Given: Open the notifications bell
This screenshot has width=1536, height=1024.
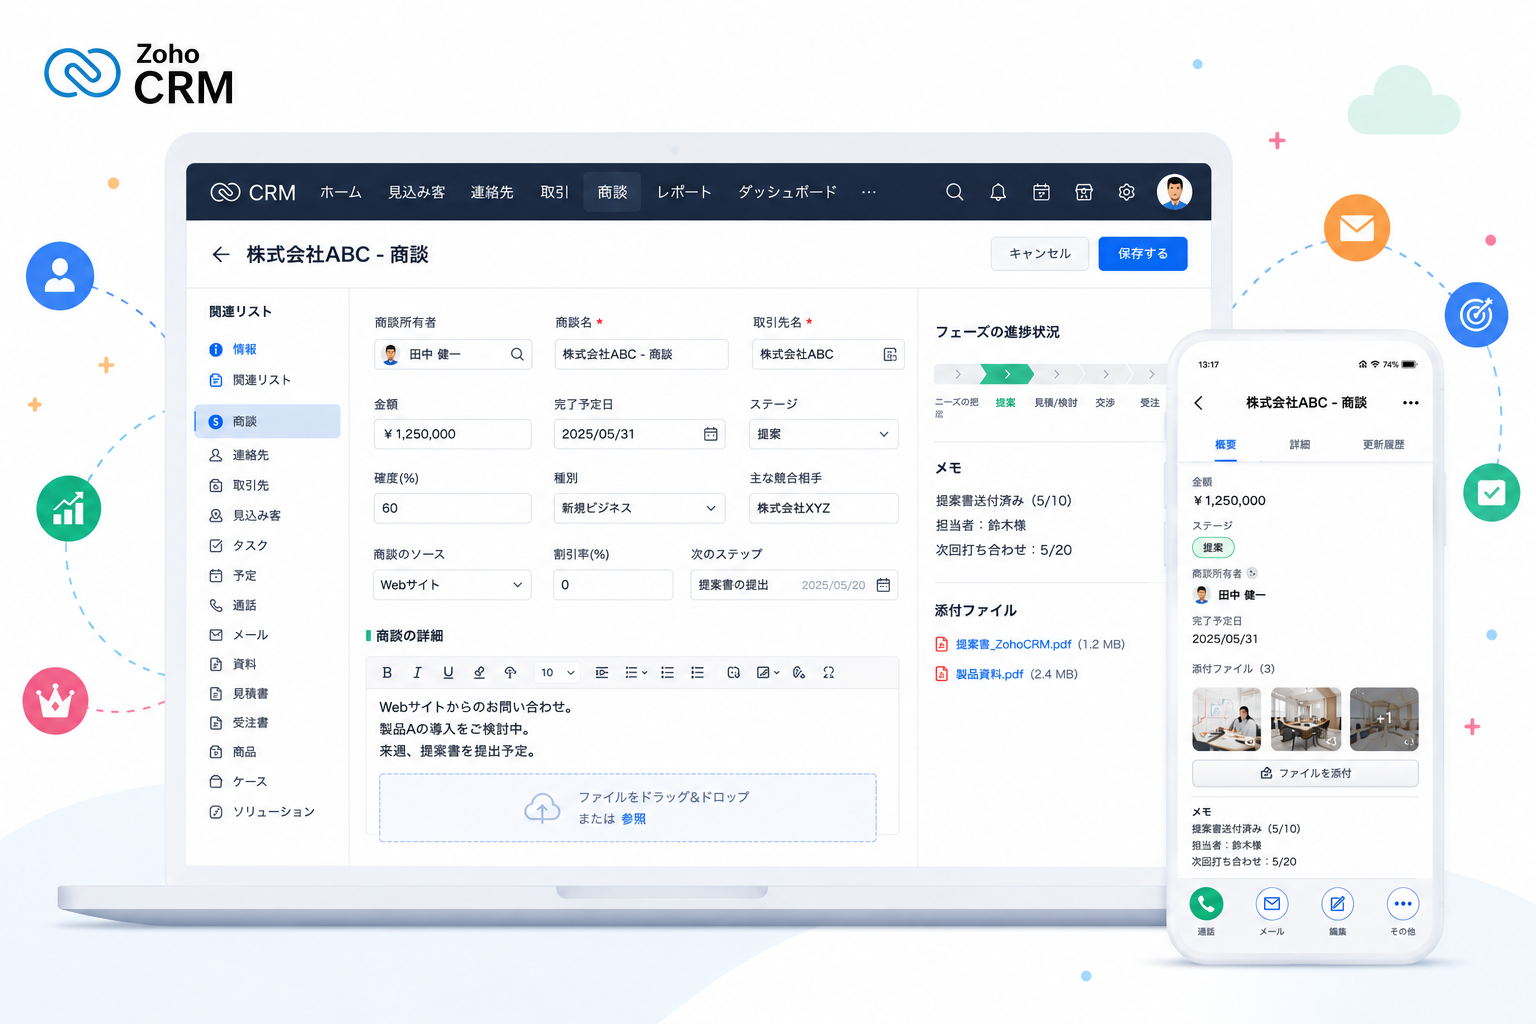Looking at the screenshot, I should (998, 192).
